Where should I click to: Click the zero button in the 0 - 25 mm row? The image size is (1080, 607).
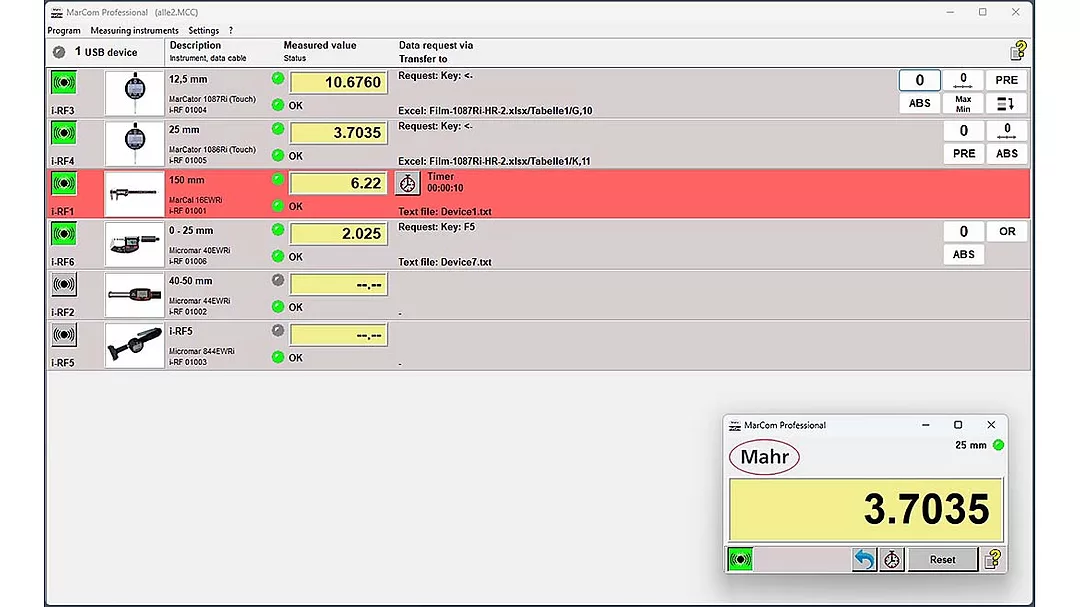click(x=964, y=232)
